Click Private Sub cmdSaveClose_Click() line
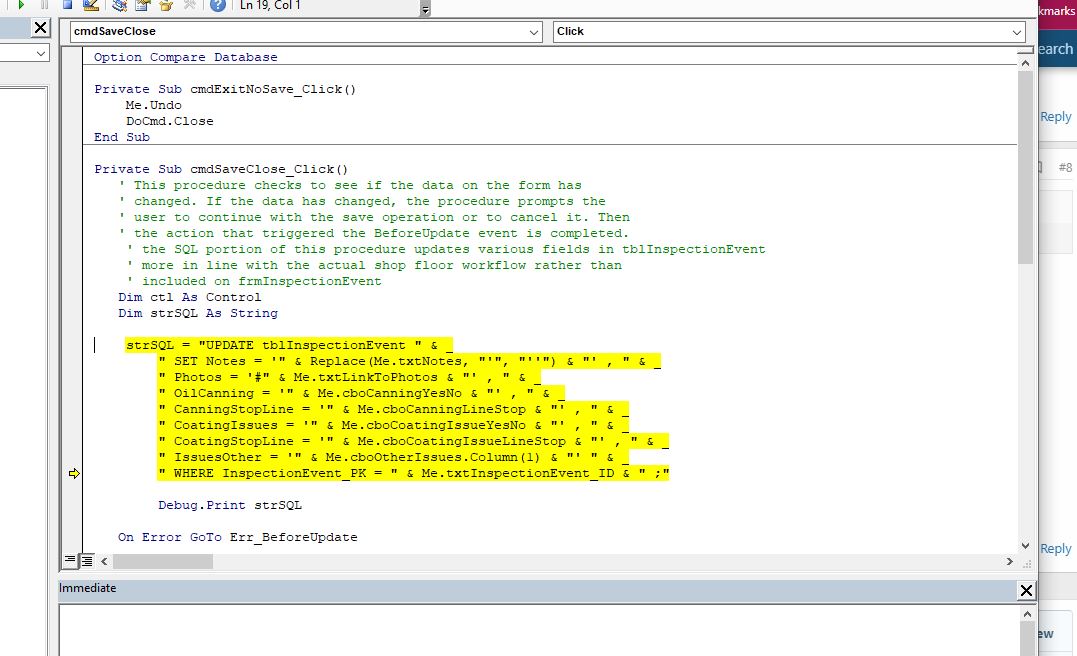Image resolution: width=1077 pixels, height=656 pixels. pos(221,169)
